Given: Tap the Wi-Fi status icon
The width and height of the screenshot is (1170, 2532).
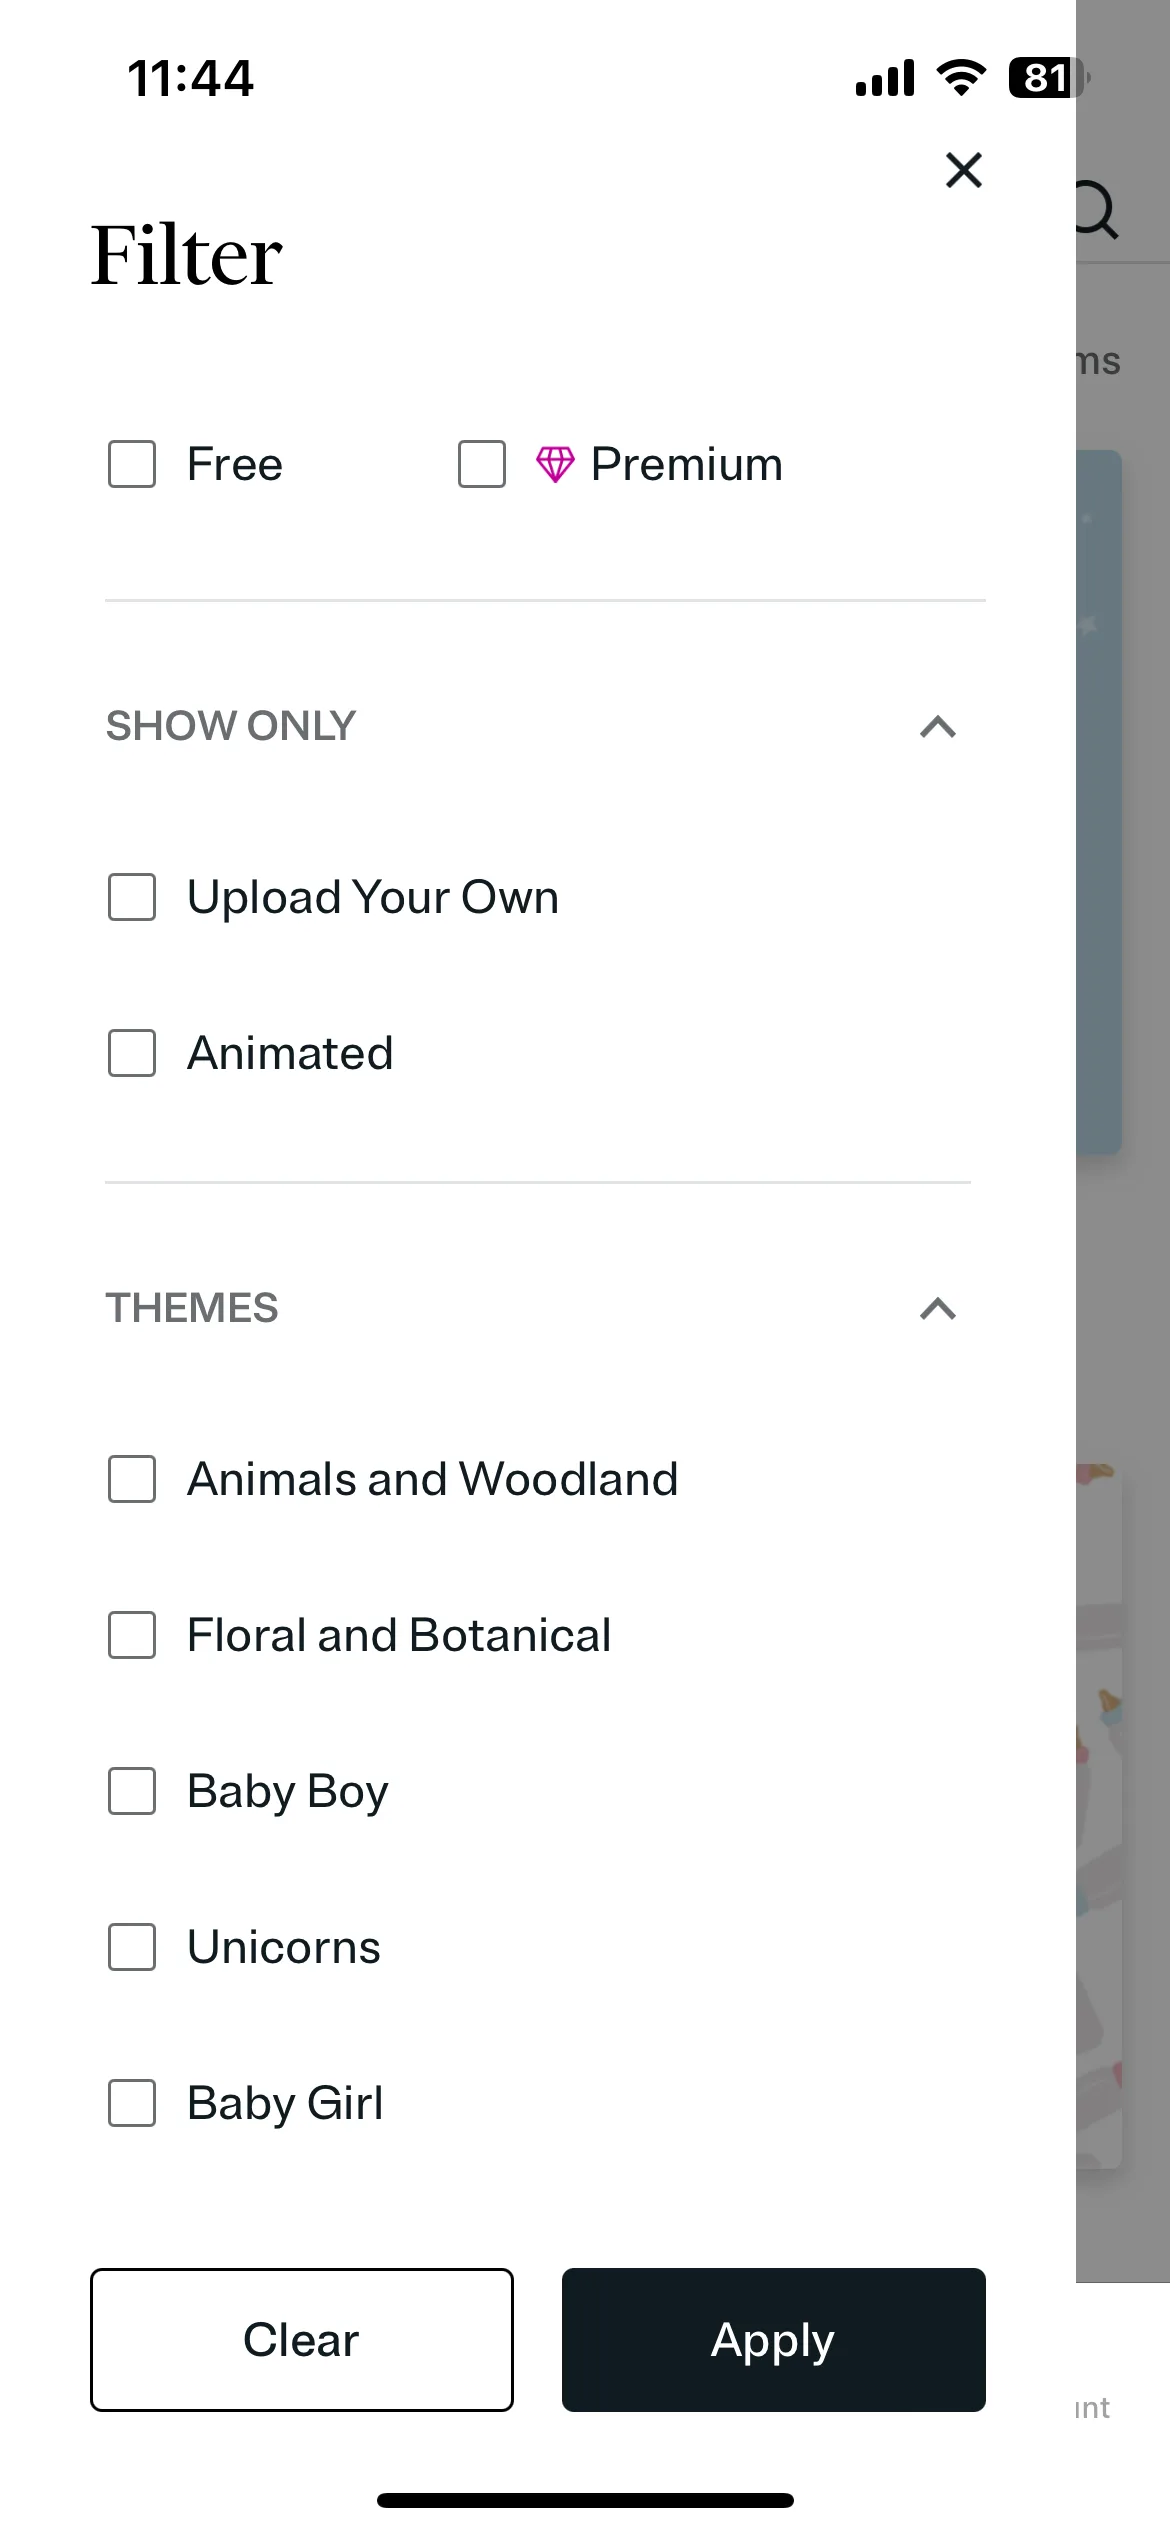Looking at the screenshot, I should pyautogui.click(x=961, y=77).
